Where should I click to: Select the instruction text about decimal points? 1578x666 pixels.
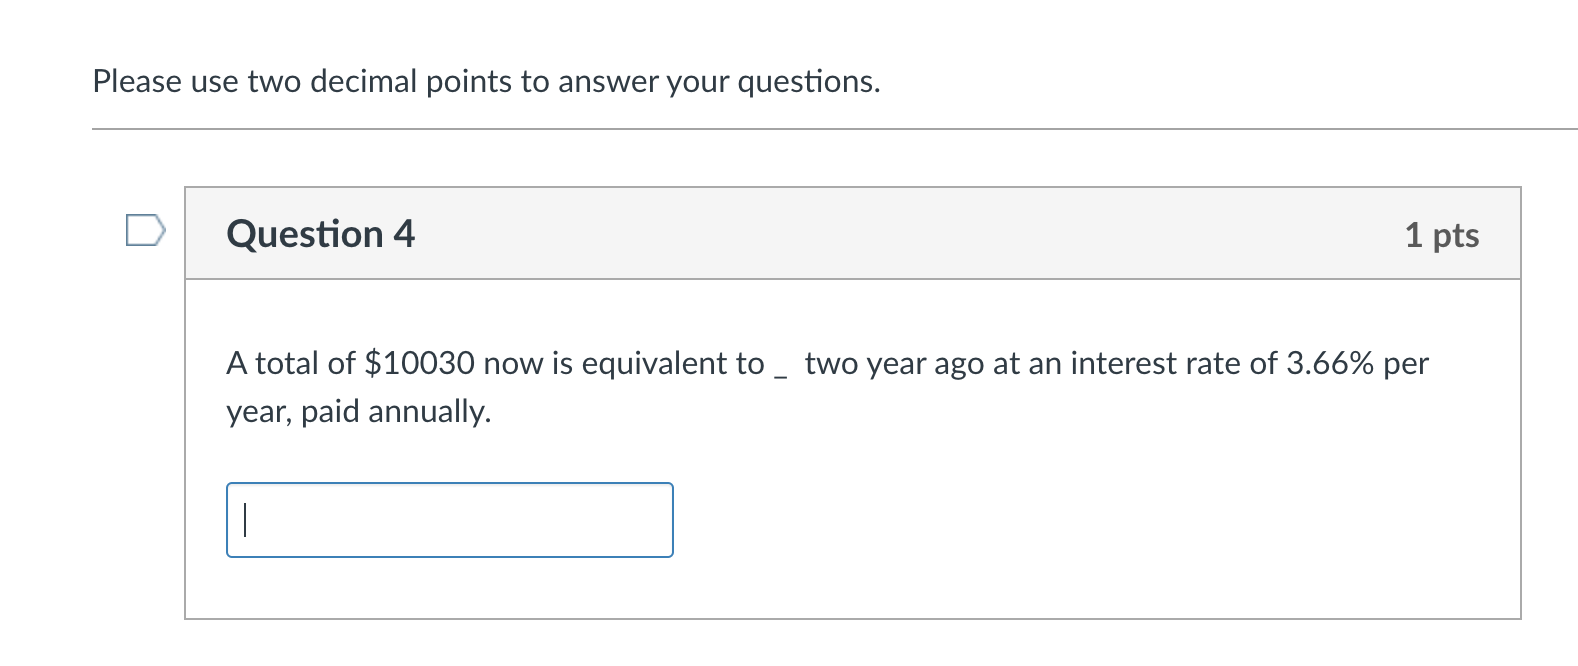coord(485,81)
